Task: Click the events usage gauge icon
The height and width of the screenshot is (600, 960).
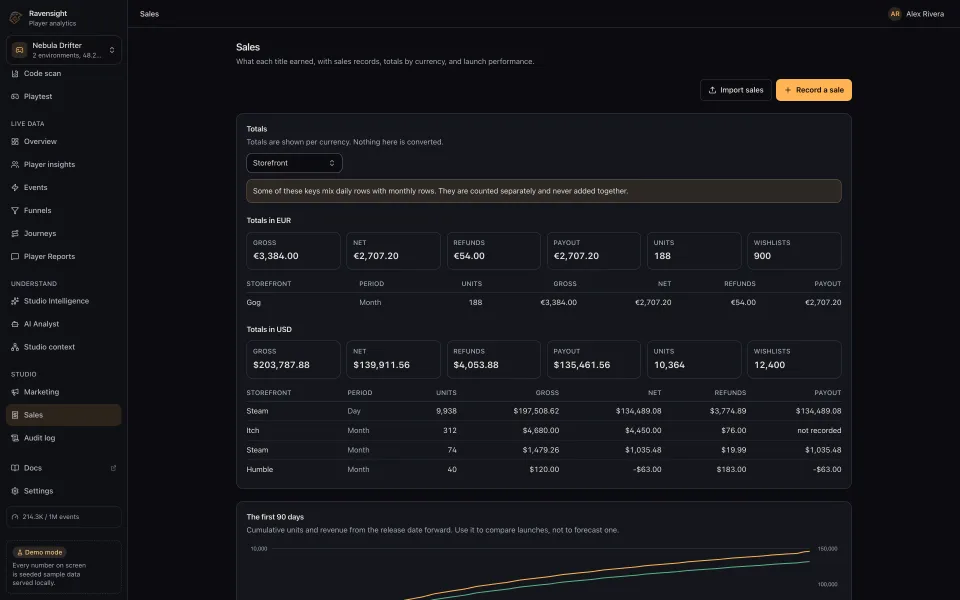Action: [15, 517]
